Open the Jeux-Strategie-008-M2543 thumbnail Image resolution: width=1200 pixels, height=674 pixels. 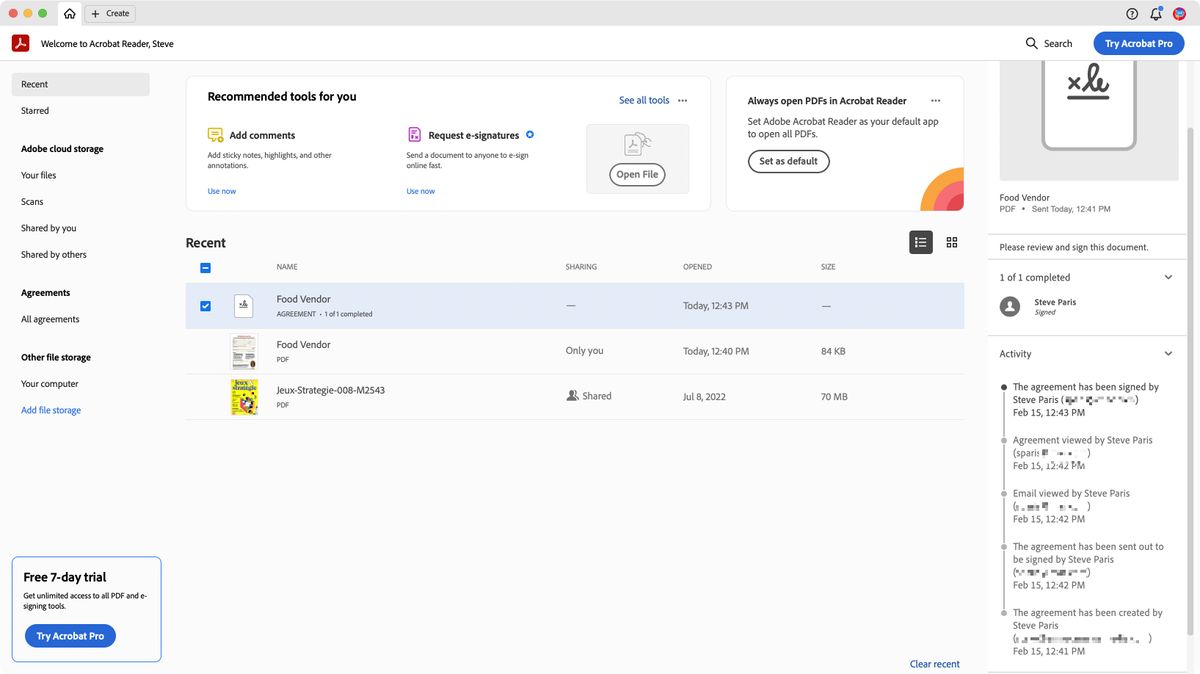244,397
